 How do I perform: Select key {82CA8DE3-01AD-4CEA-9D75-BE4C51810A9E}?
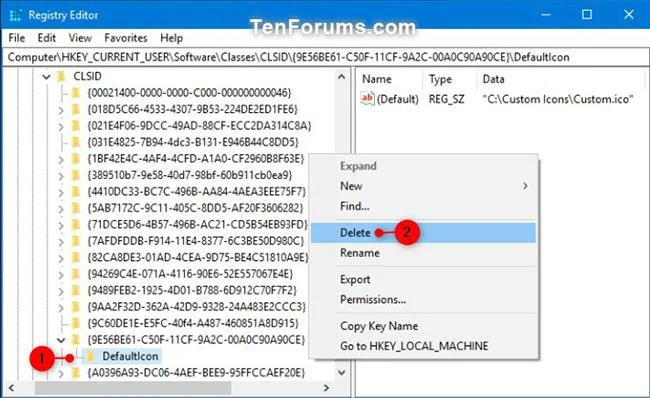pyautogui.click(x=198, y=257)
